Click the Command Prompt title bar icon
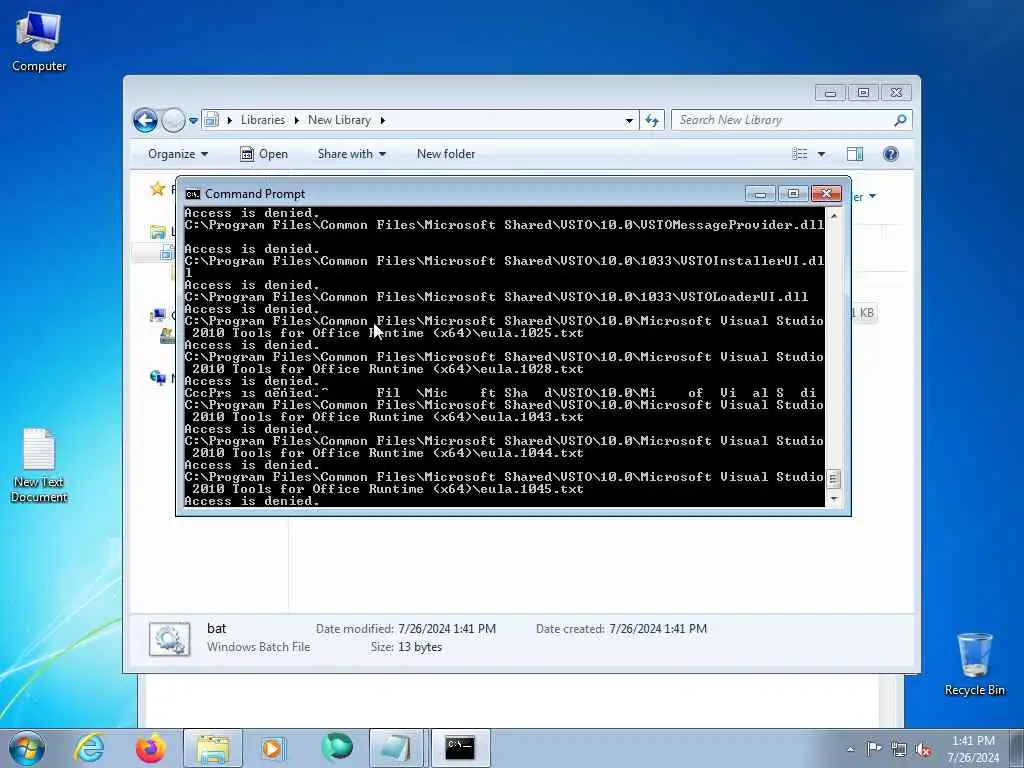This screenshot has height=768, width=1024. (193, 194)
